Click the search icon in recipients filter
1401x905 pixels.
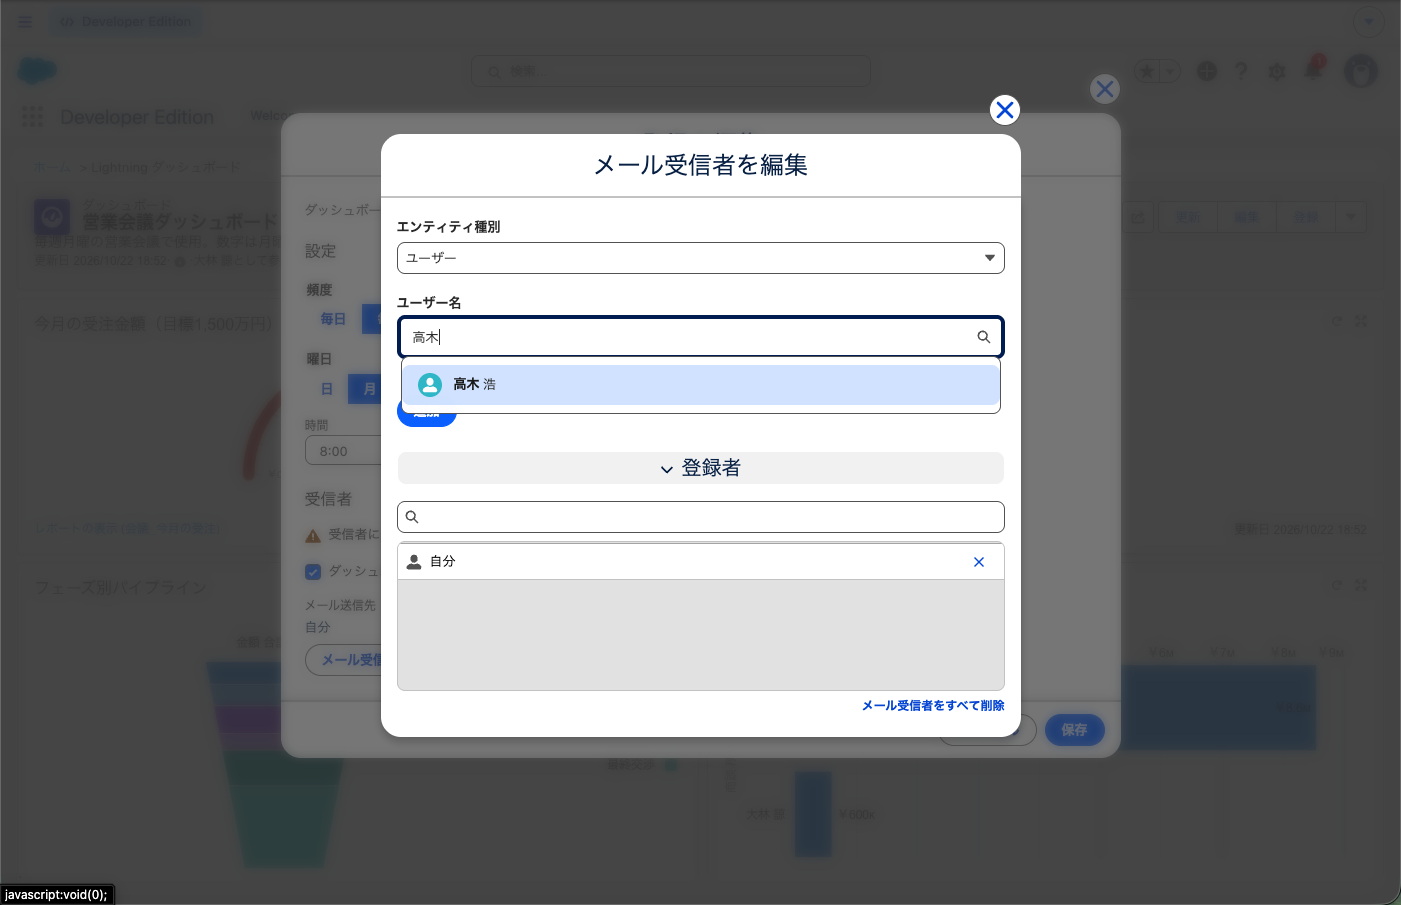[x=412, y=517]
